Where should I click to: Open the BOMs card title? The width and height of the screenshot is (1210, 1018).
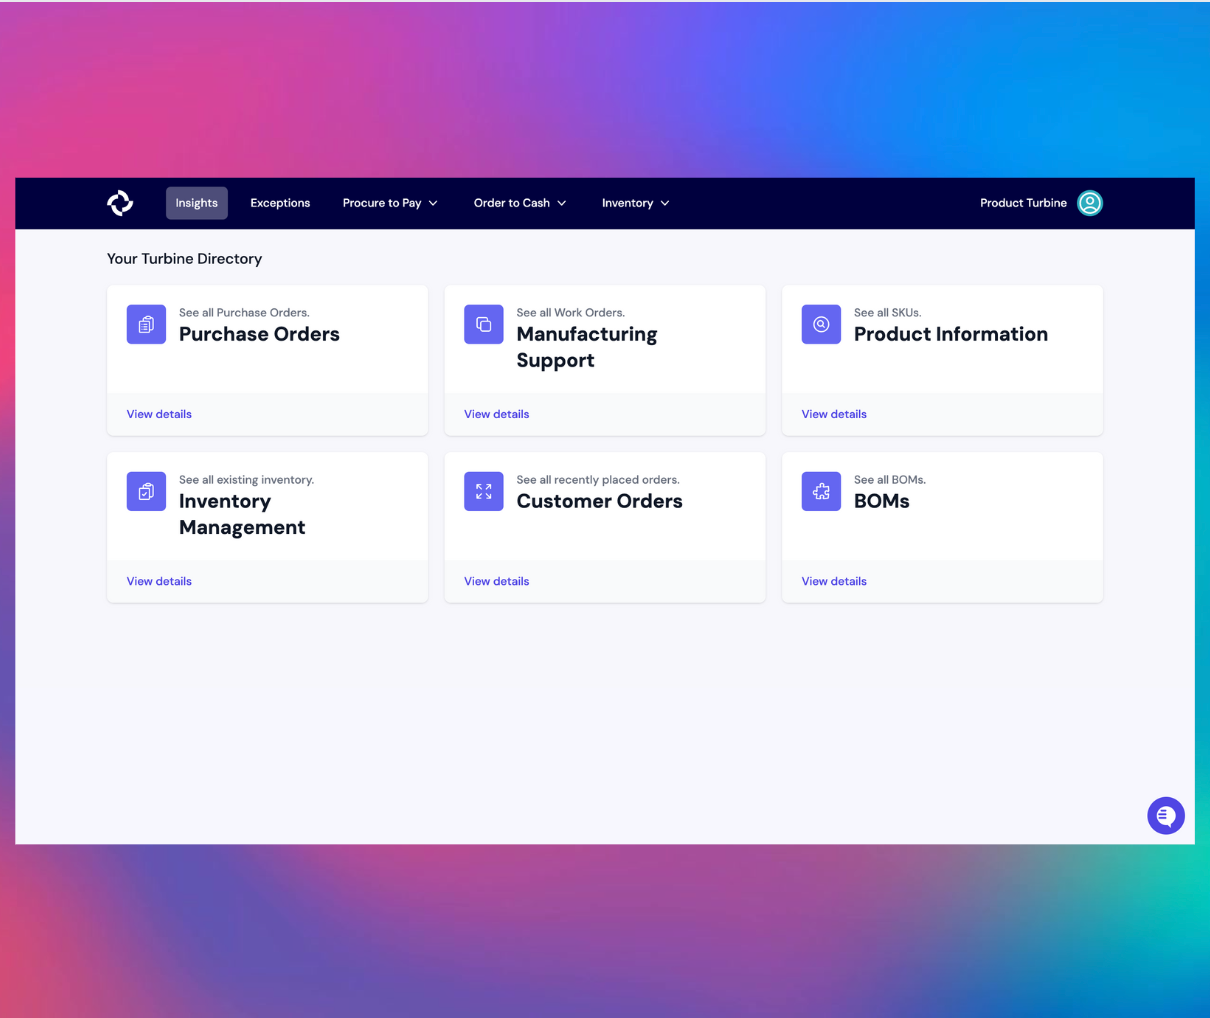point(881,502)
